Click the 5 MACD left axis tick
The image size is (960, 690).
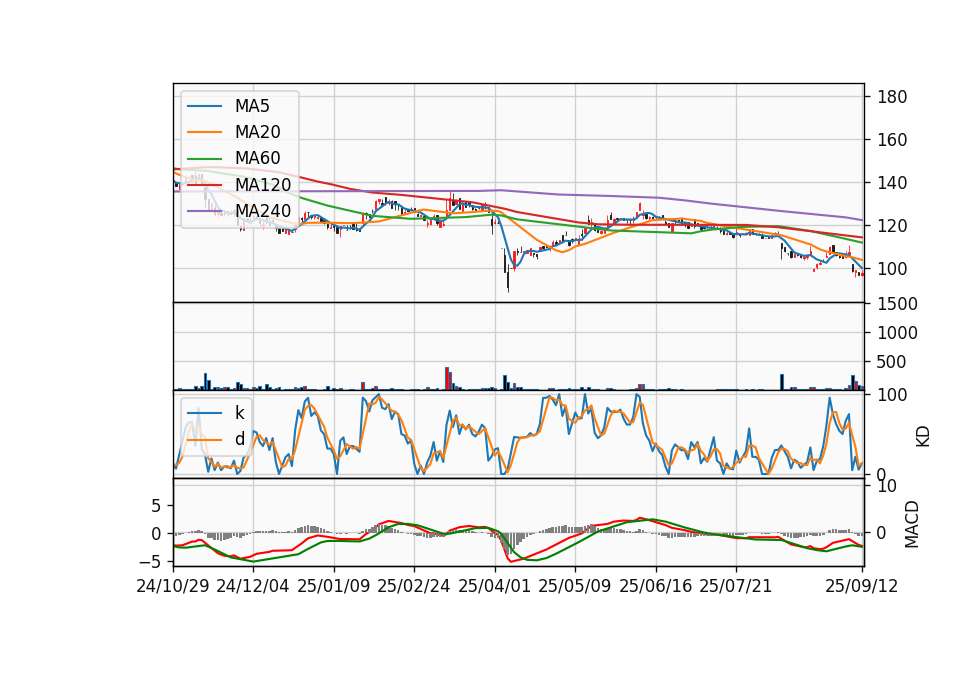click(157, 506)
